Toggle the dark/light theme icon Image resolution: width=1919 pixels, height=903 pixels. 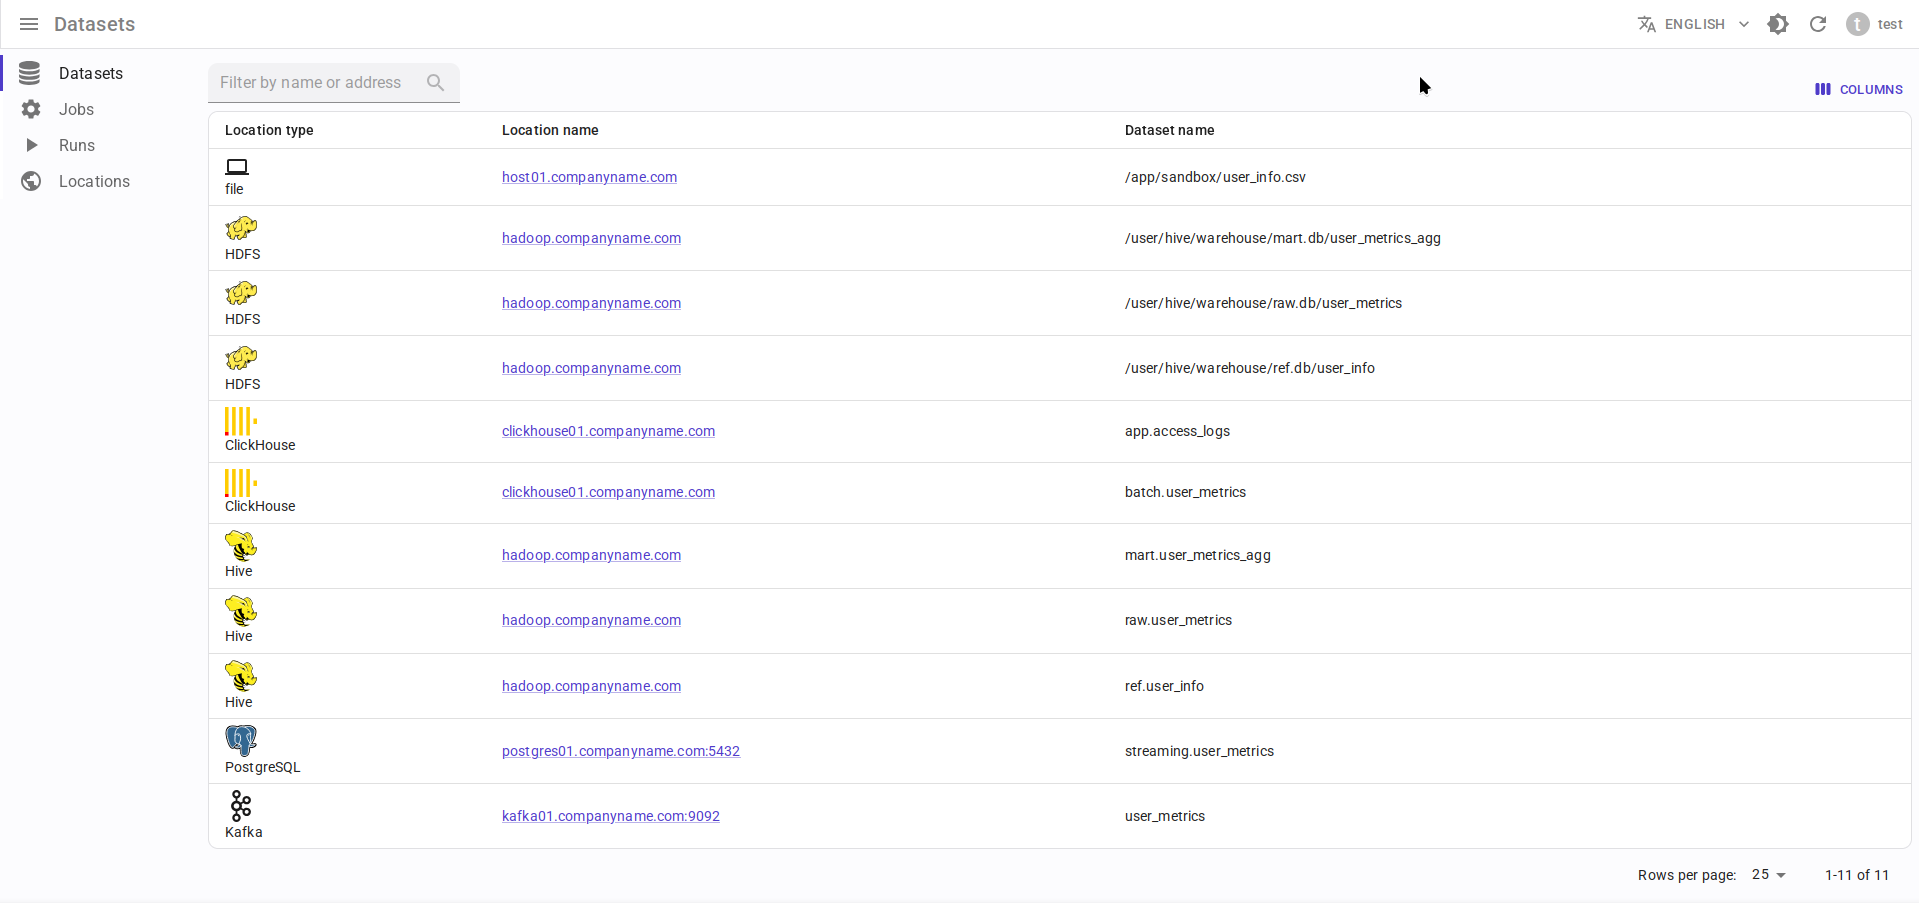[x=1778, y=24]
